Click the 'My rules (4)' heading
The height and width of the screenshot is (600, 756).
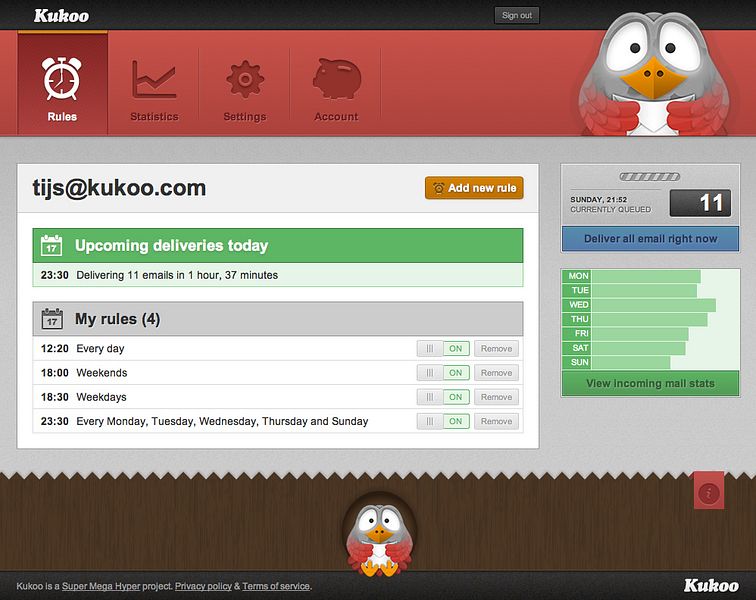tap(118, 319)
